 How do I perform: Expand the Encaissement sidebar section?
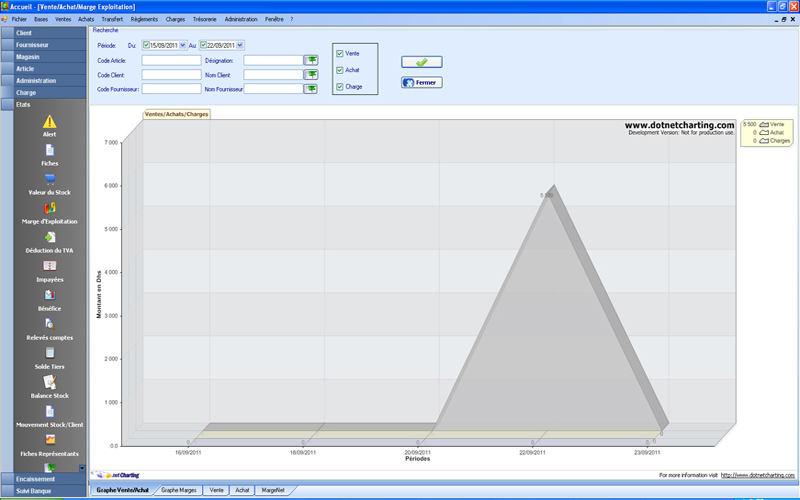pyautogui.click(x=43, y=479)
